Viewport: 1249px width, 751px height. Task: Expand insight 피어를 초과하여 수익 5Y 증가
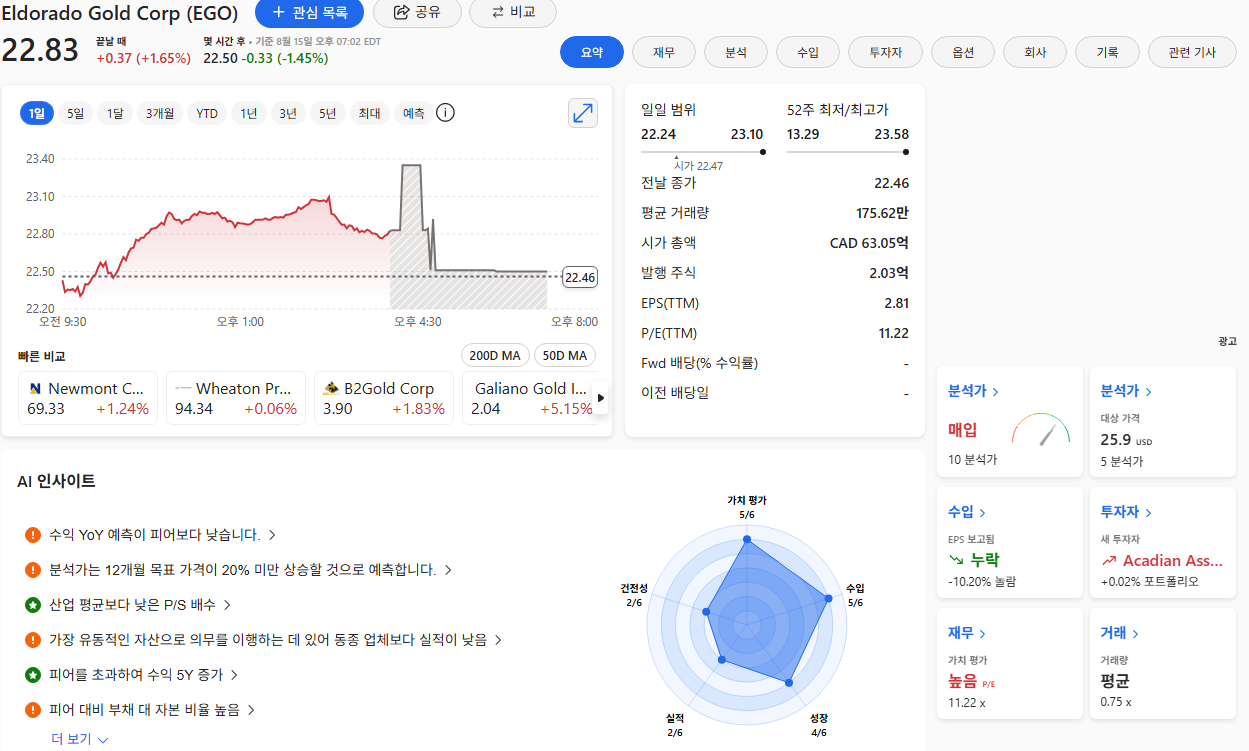tap(144, 675)
